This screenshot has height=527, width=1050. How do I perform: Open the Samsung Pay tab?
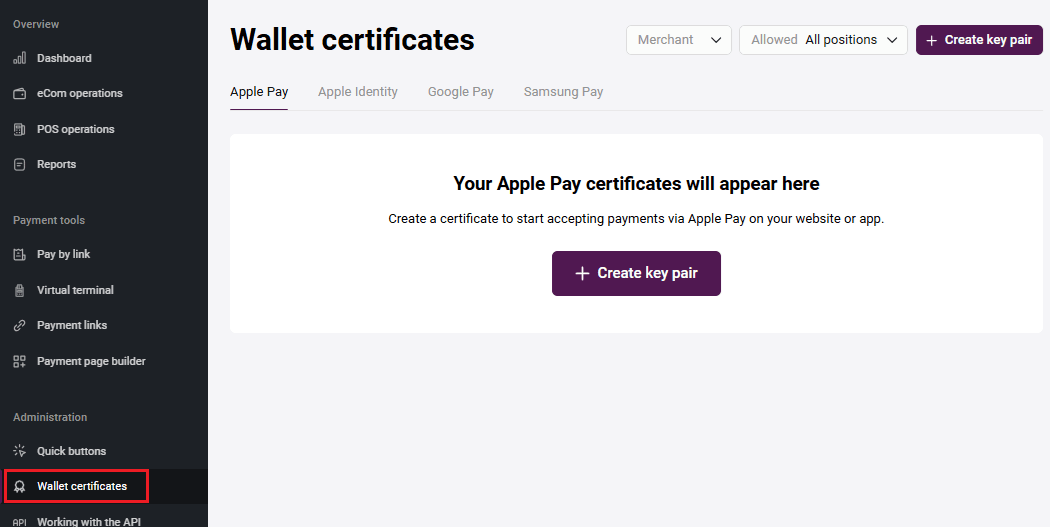click(563, 92)
